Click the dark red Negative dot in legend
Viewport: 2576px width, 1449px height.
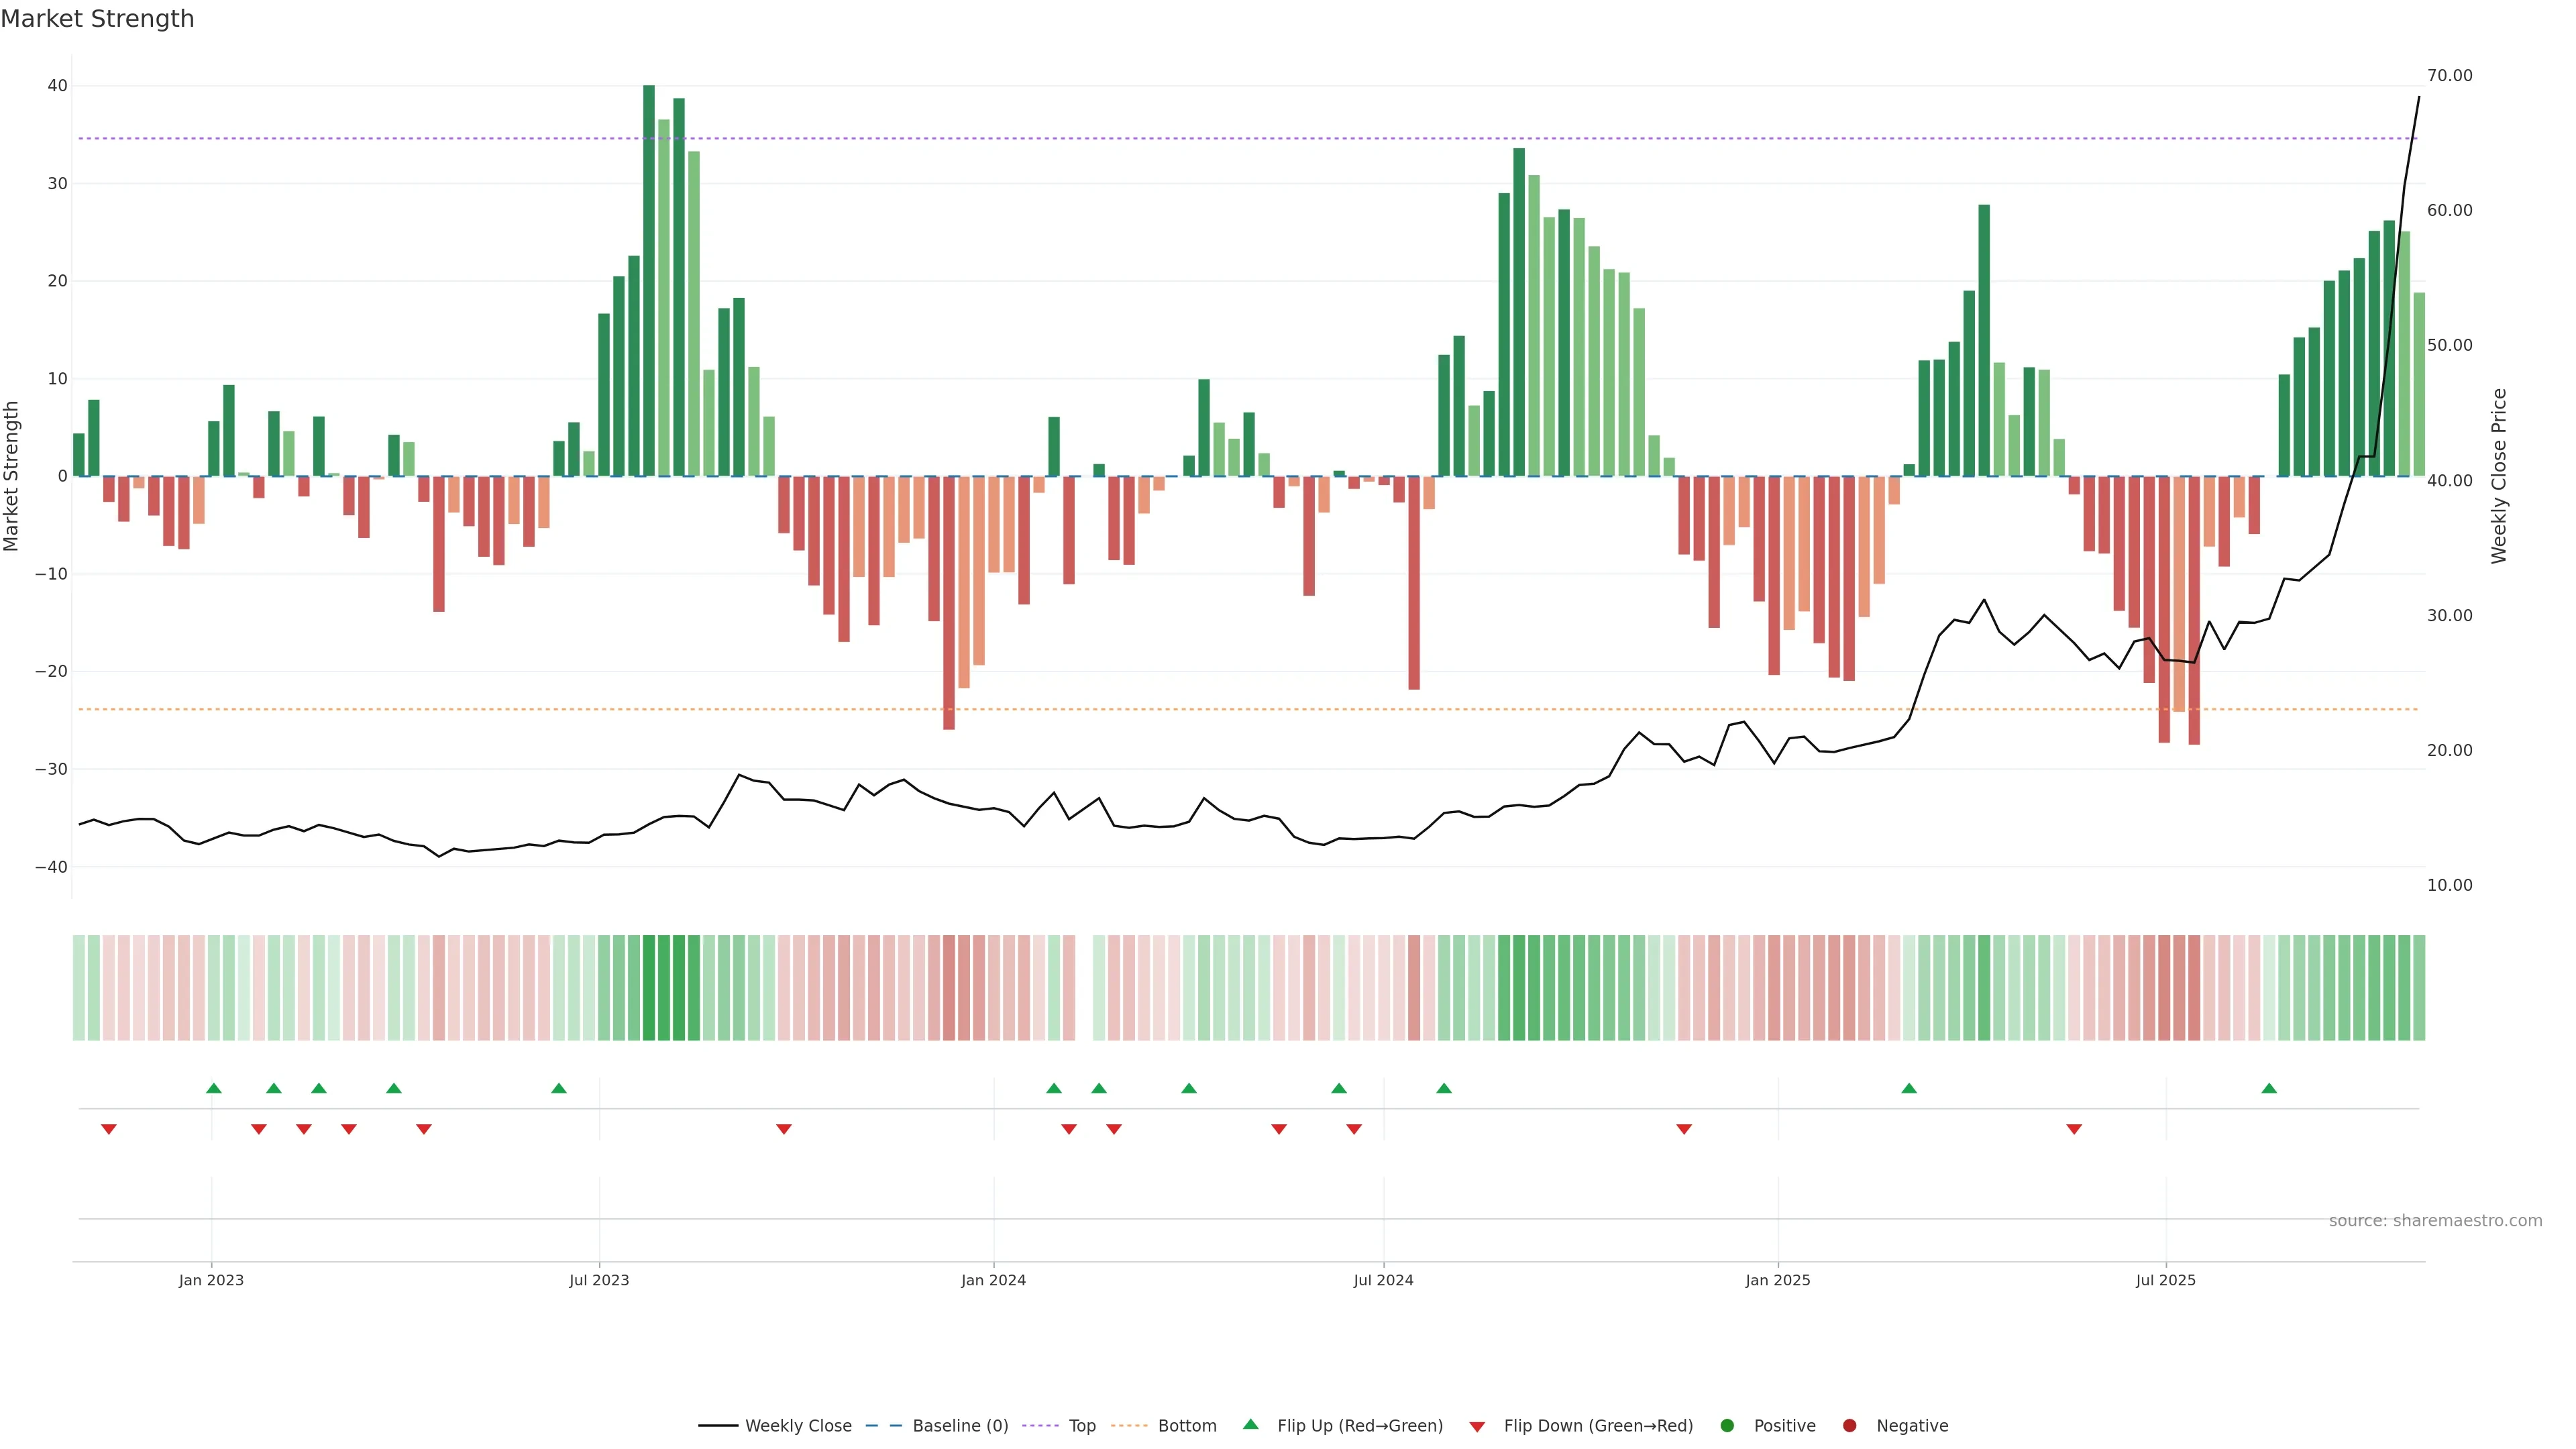[x=1849, y=1425]
